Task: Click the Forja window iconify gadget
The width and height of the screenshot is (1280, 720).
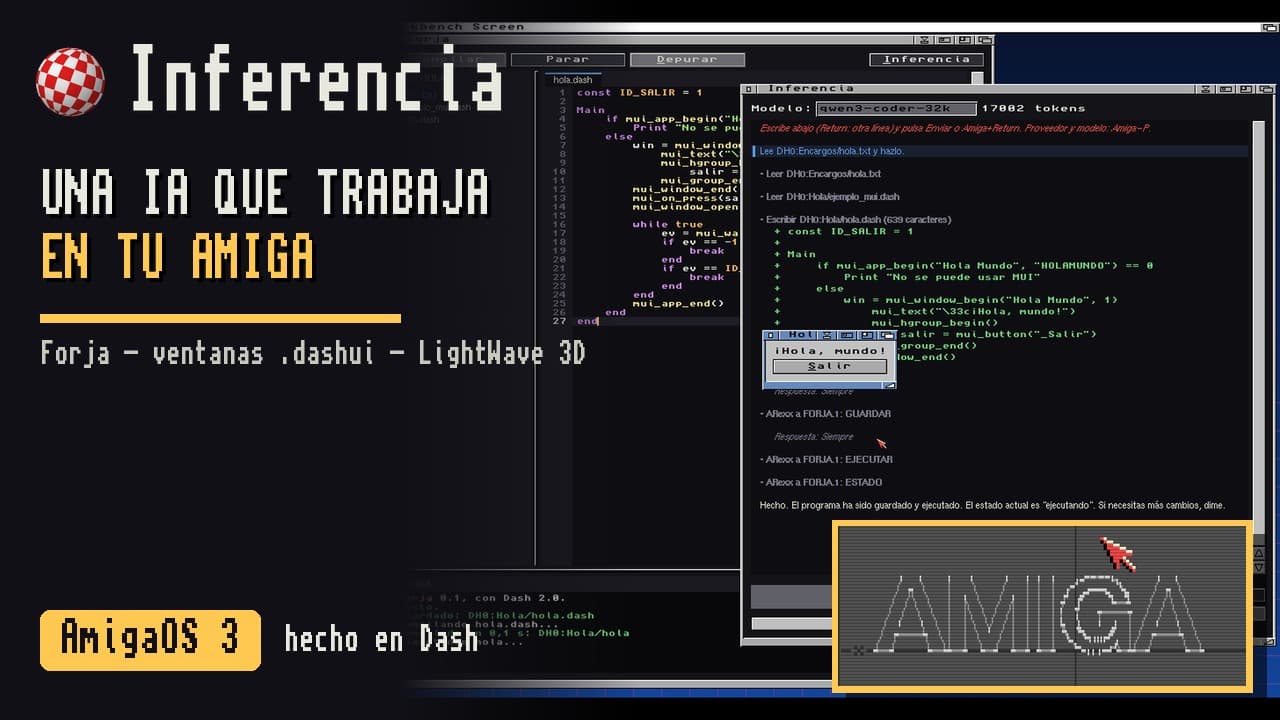Action: coord(945,40)
